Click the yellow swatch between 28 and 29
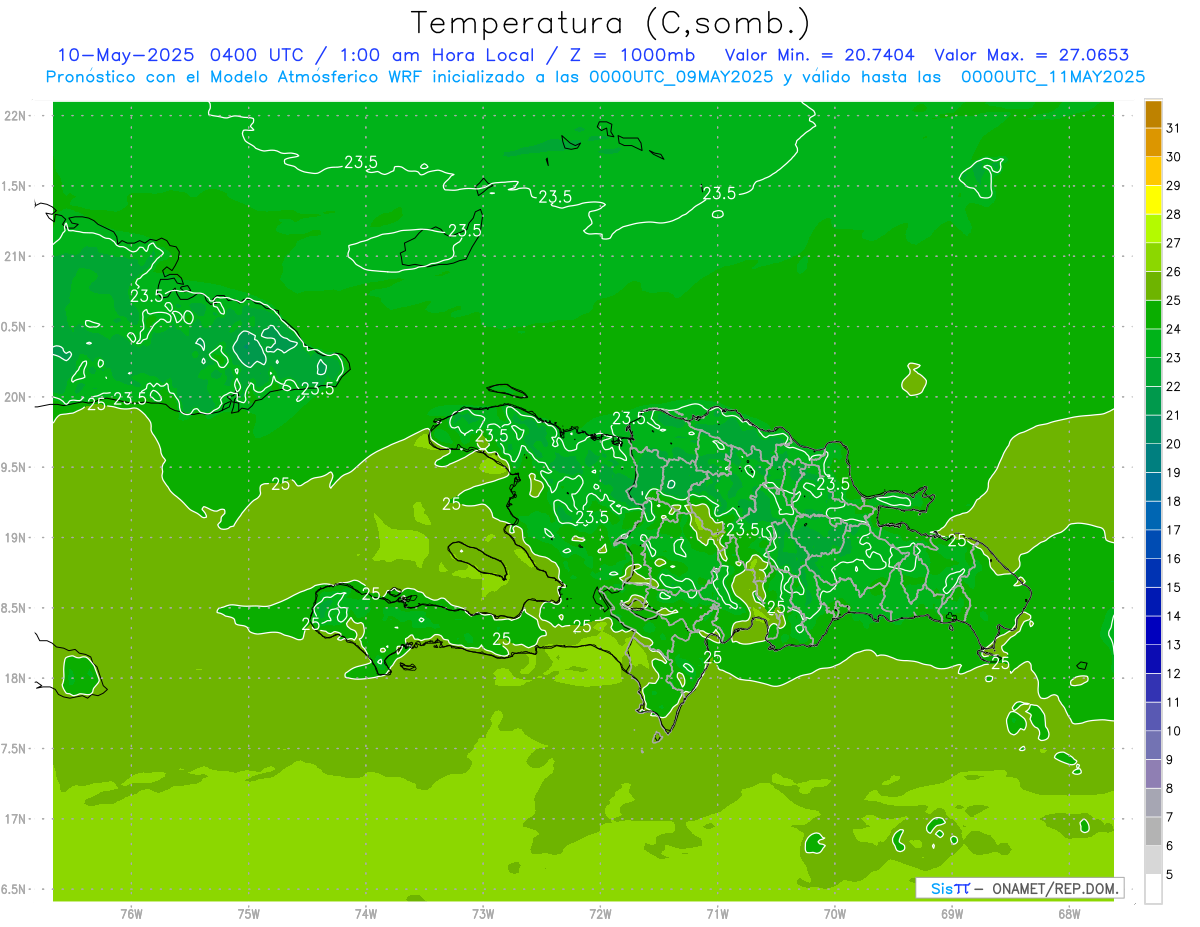 1153,200
